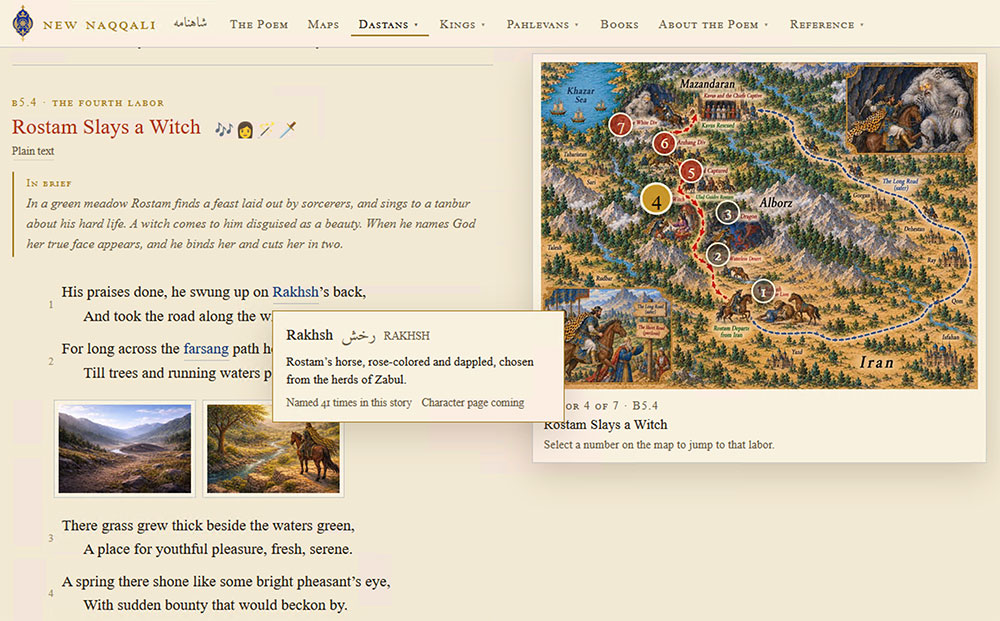Click the heading Rostam Slays a Witch
The height and width of the screenshot is (621, 1000).
[106, 127]
